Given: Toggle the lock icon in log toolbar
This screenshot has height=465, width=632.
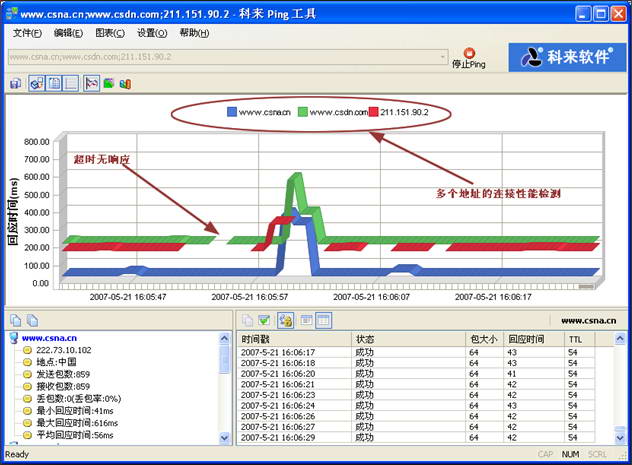Looking at the screenshot, I should point(285,320).
